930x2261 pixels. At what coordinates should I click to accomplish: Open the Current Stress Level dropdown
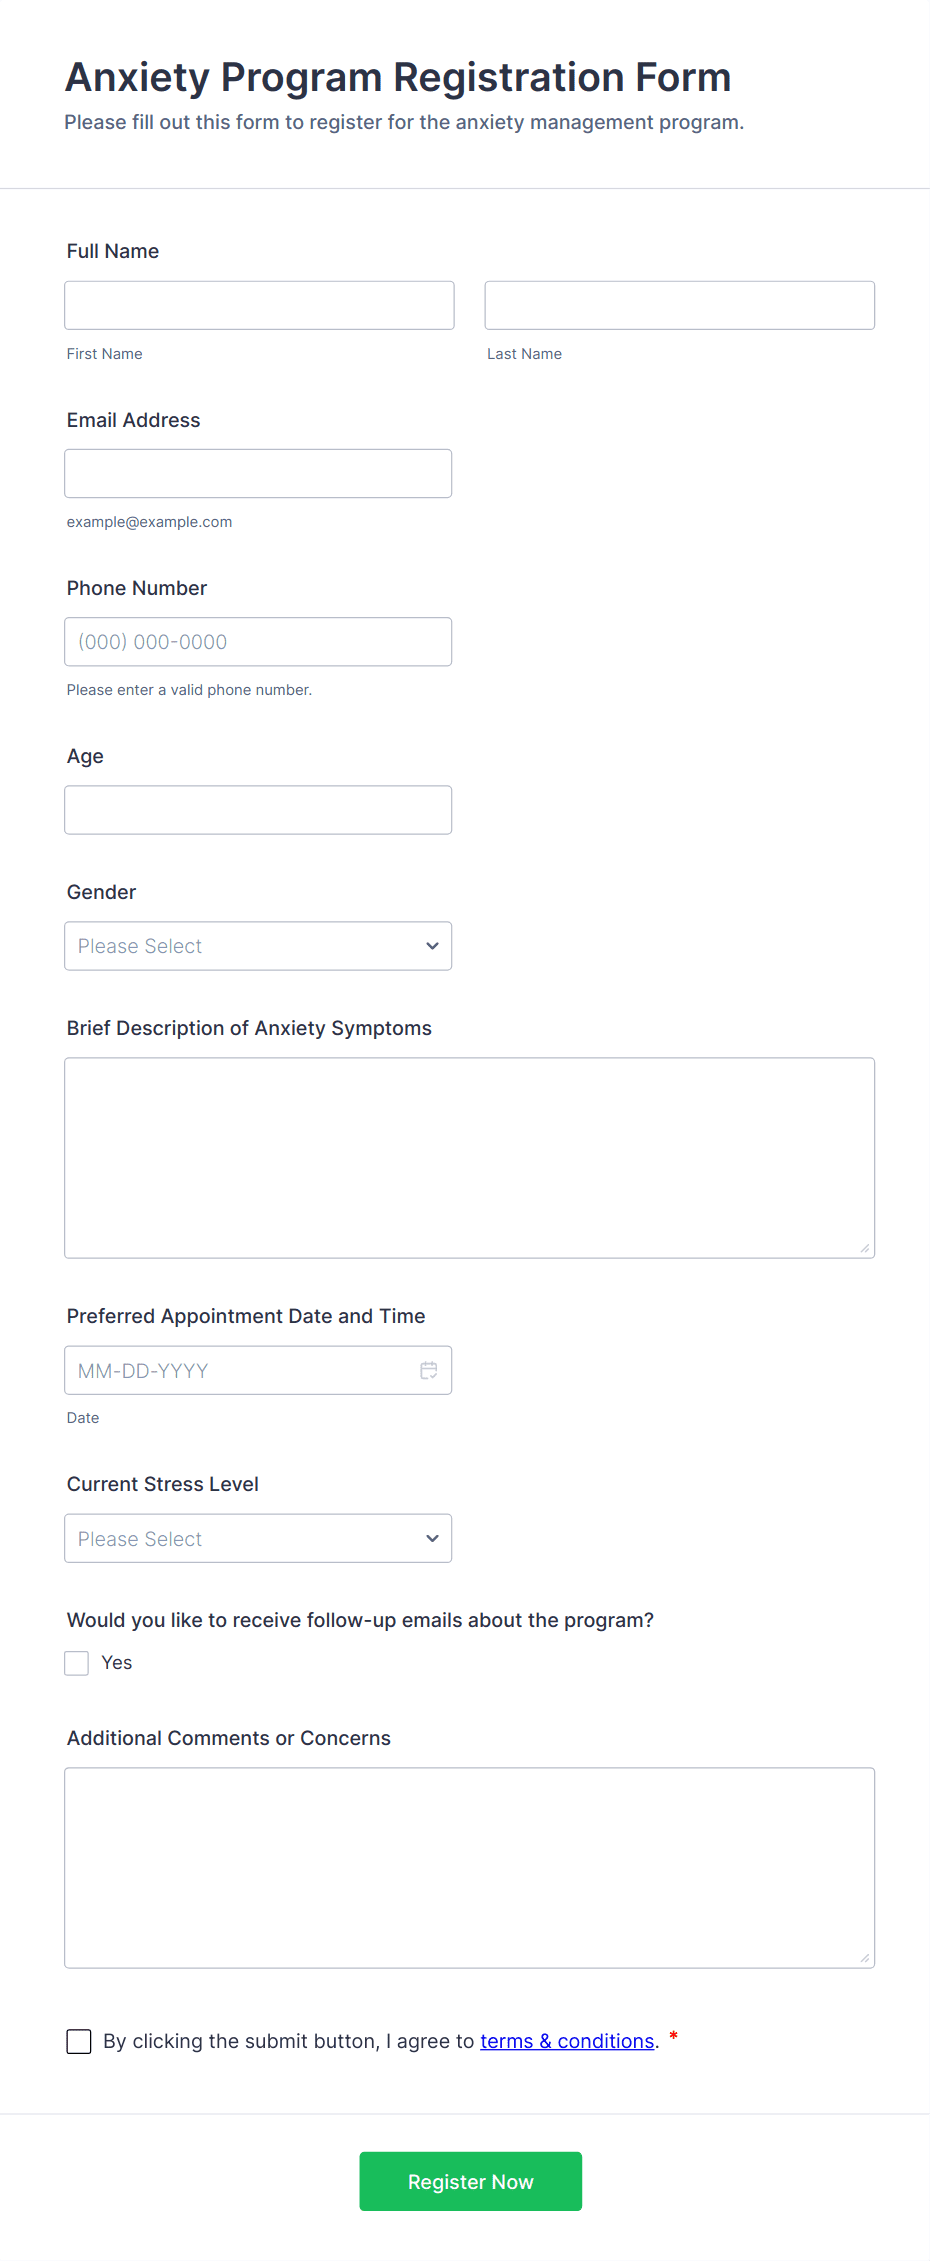coord(258,1538)
